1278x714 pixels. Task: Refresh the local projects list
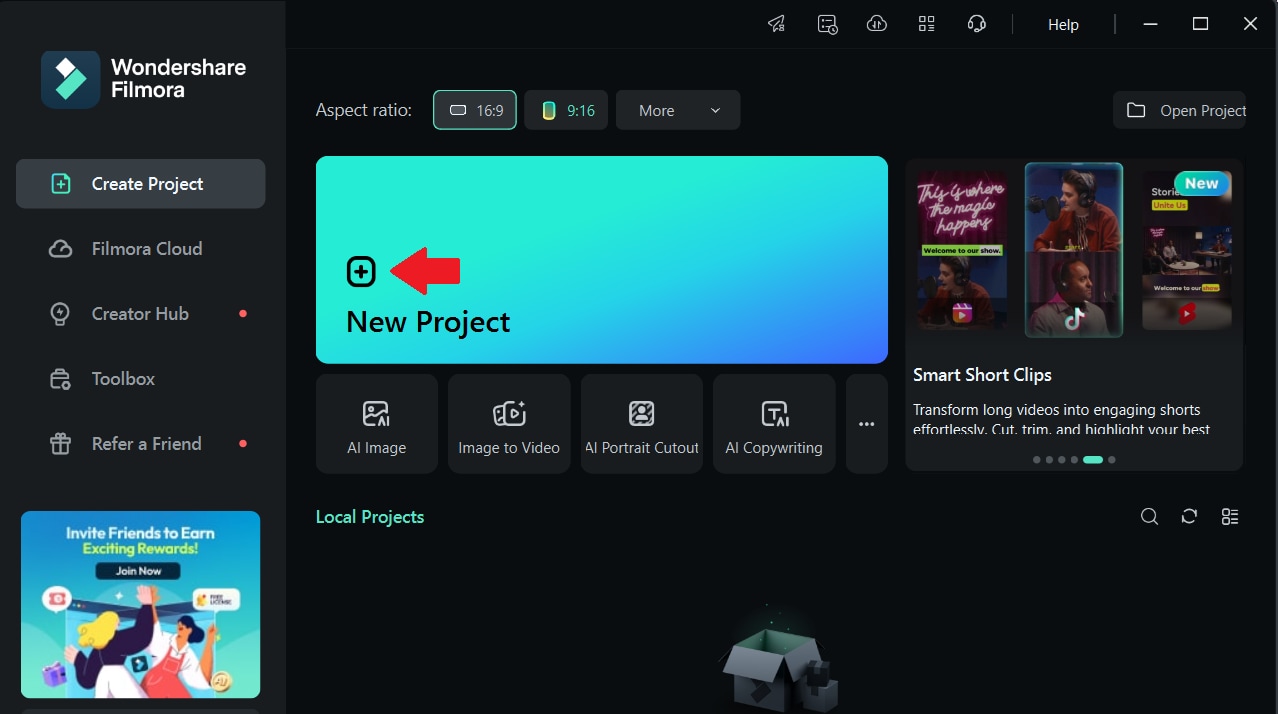[x=1189, y=517]
